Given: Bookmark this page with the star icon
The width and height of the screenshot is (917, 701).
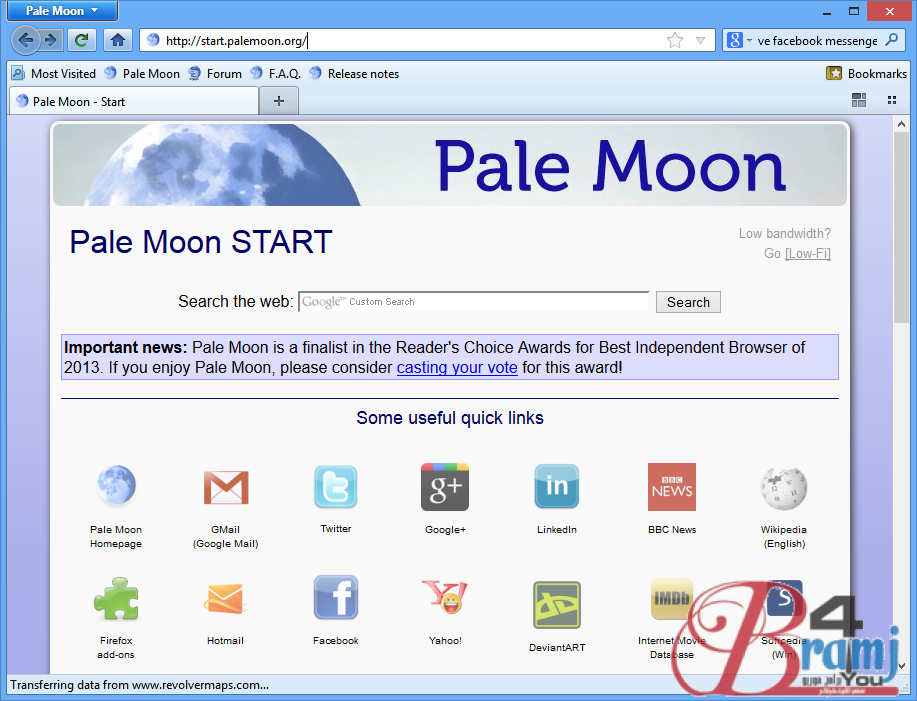Looking at the screenshot, I should 675,41.
